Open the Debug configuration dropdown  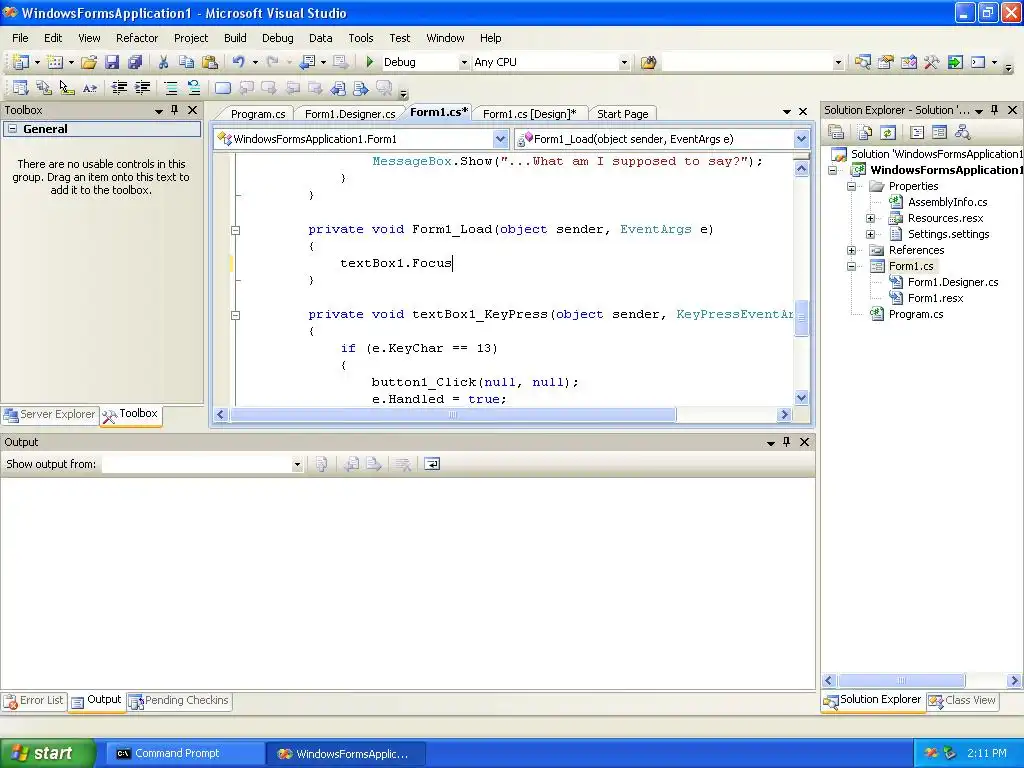pyautogui.click(x=464, y=63)
